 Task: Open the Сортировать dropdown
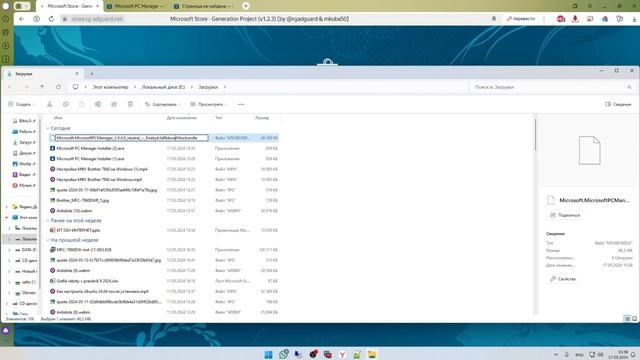point(162,104)
